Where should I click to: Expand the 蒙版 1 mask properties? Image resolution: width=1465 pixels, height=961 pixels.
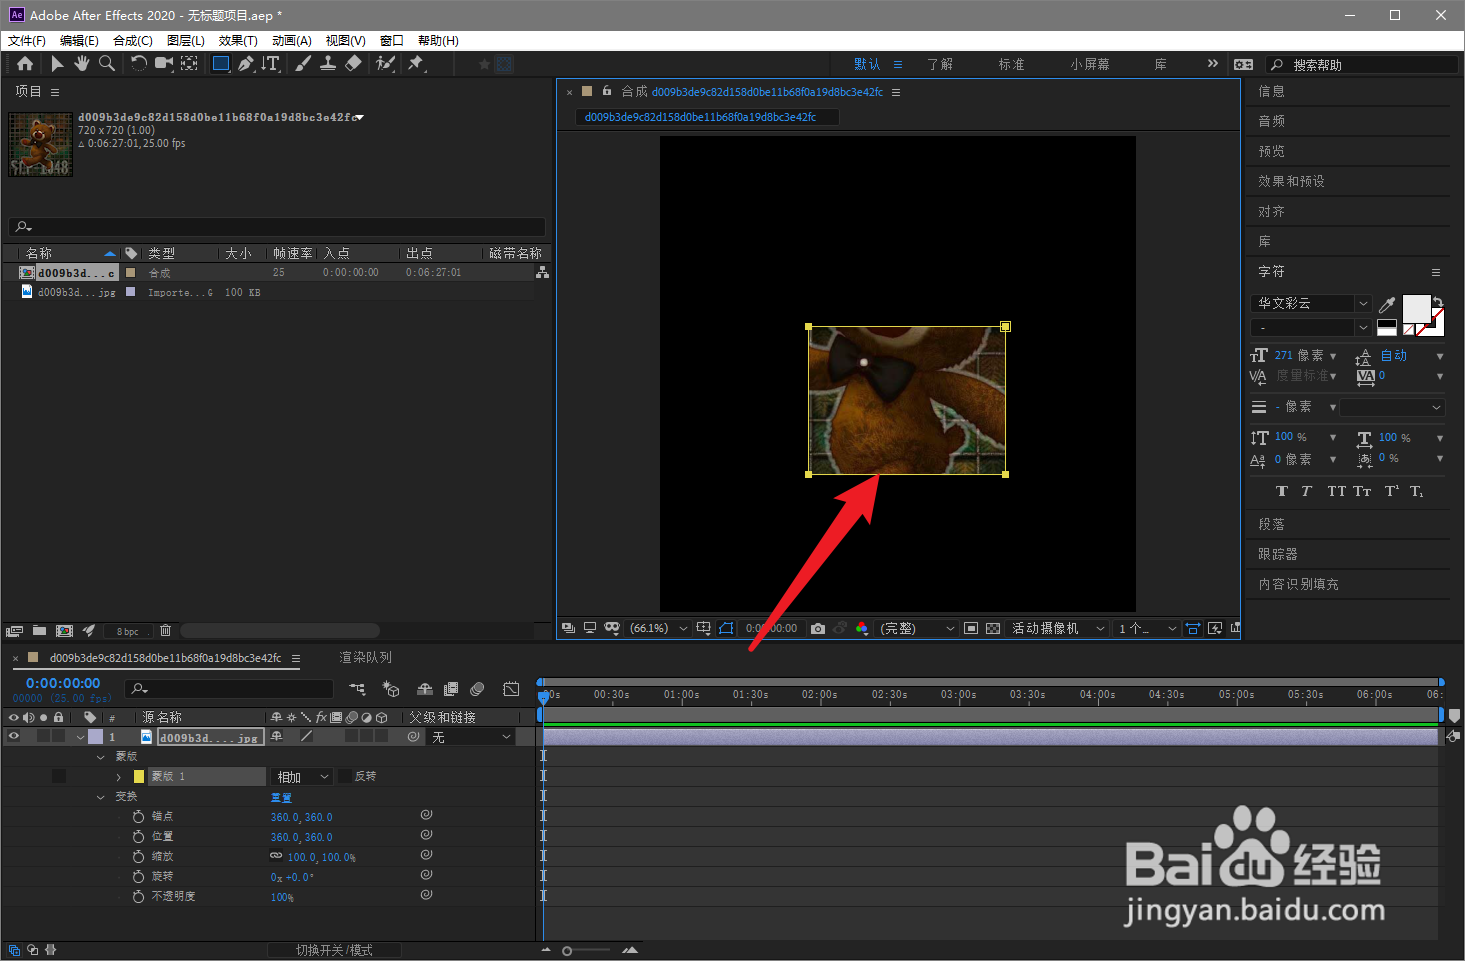[119, 777]
